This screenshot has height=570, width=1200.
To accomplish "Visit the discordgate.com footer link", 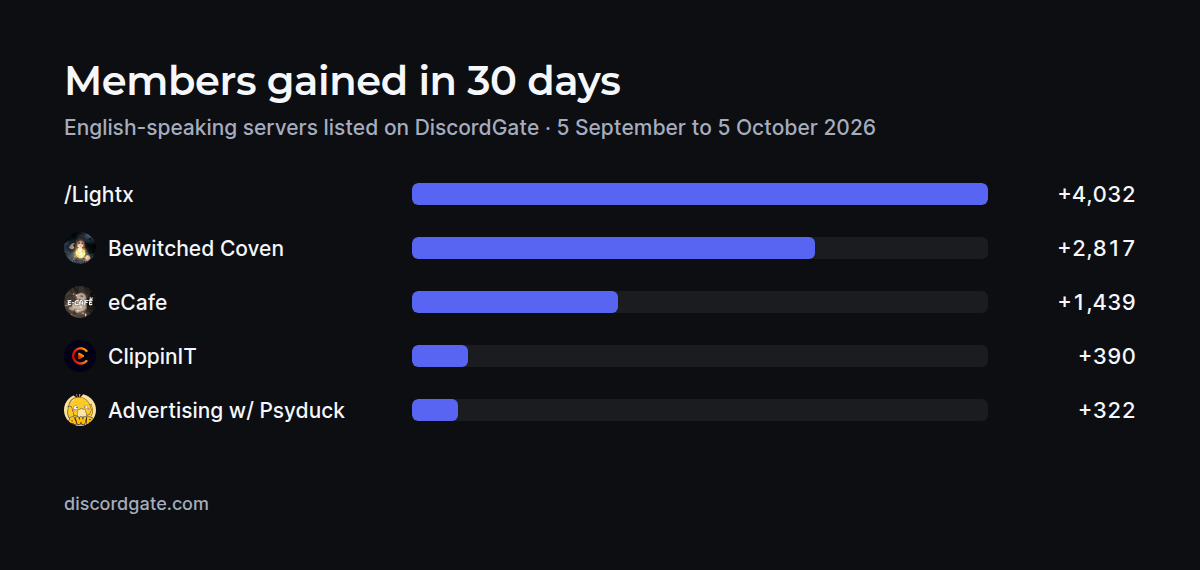I will (x=136, y=504).
